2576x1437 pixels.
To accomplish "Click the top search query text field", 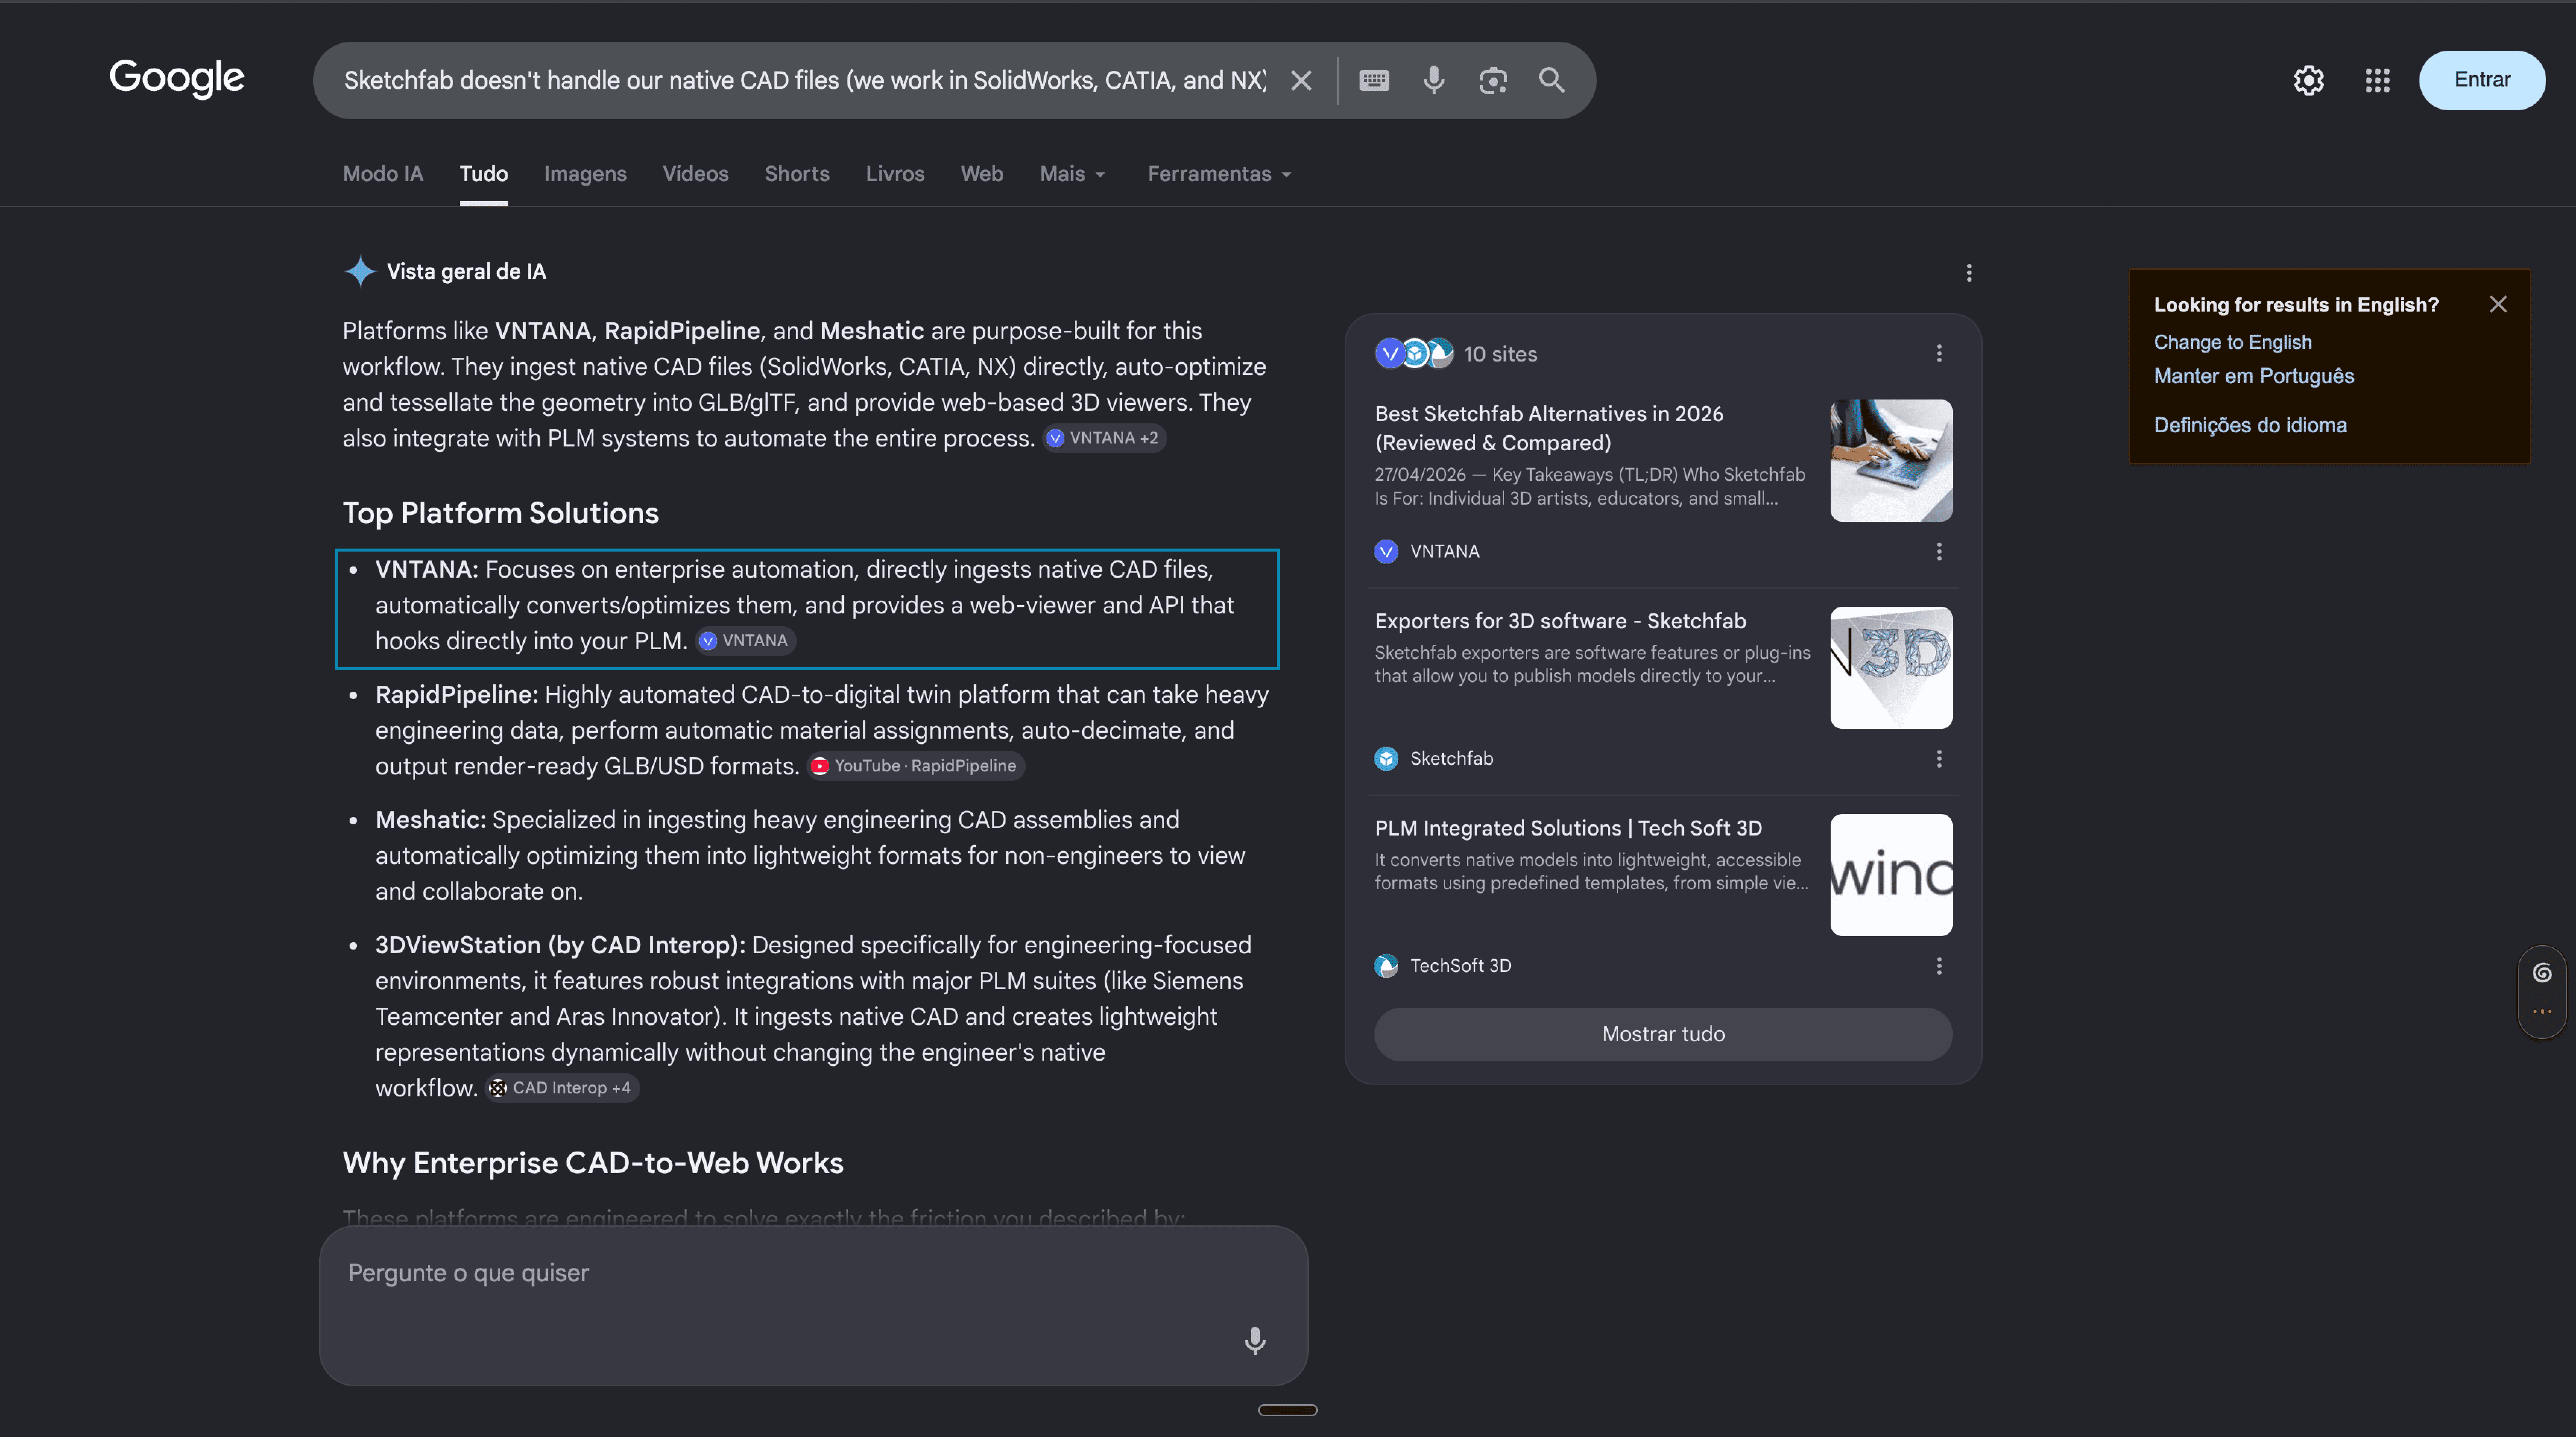I will point(805,80).
